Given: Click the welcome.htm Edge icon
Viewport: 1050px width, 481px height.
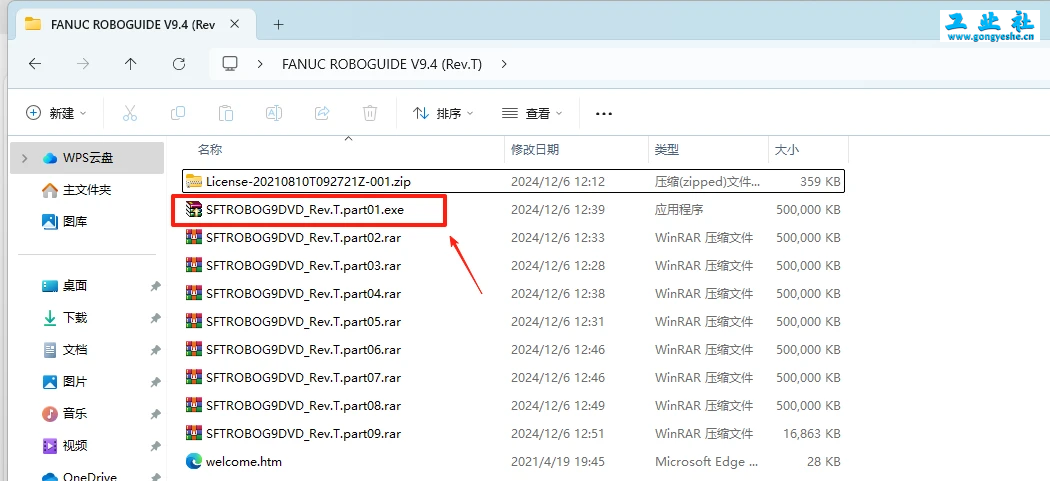Looking at the screenshot, I should (194, 462).
